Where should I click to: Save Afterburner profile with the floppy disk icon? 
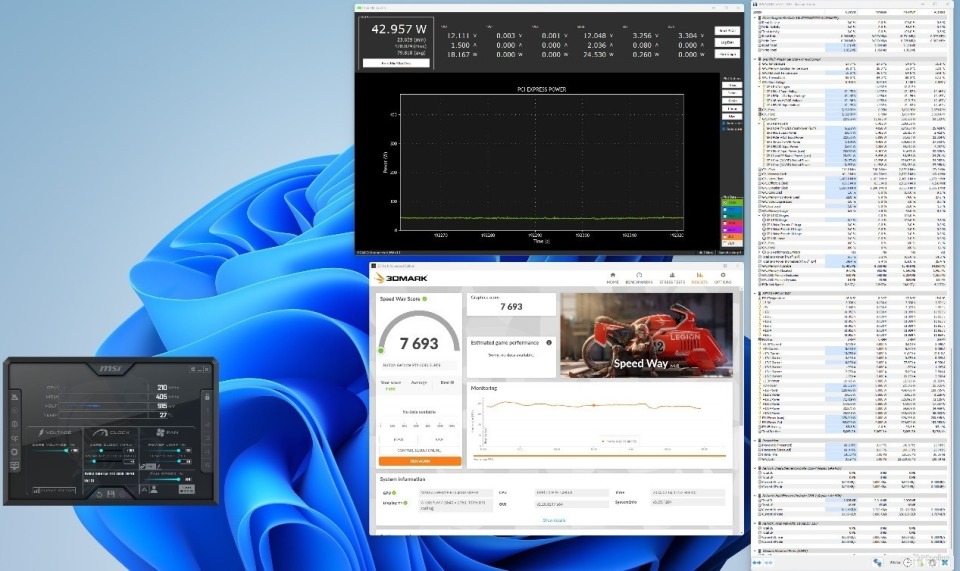(x=111, y=494)
